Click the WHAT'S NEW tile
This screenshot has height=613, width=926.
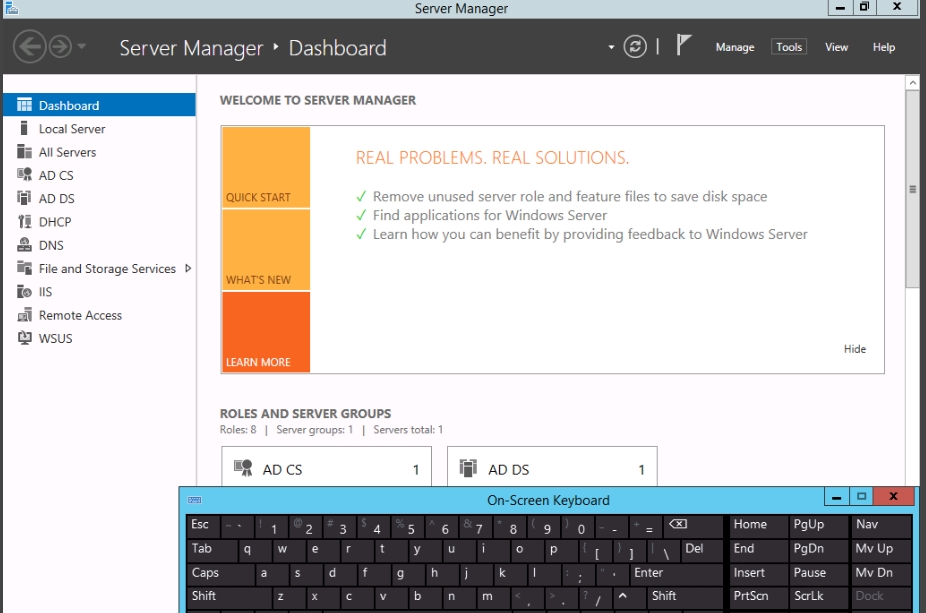tap(266, 250)
